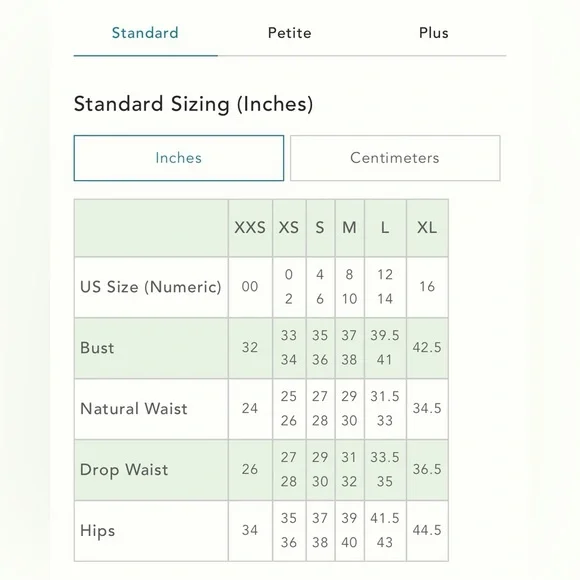Click the XS column header
The image size is (580, 580).
(x=289, y=227)
